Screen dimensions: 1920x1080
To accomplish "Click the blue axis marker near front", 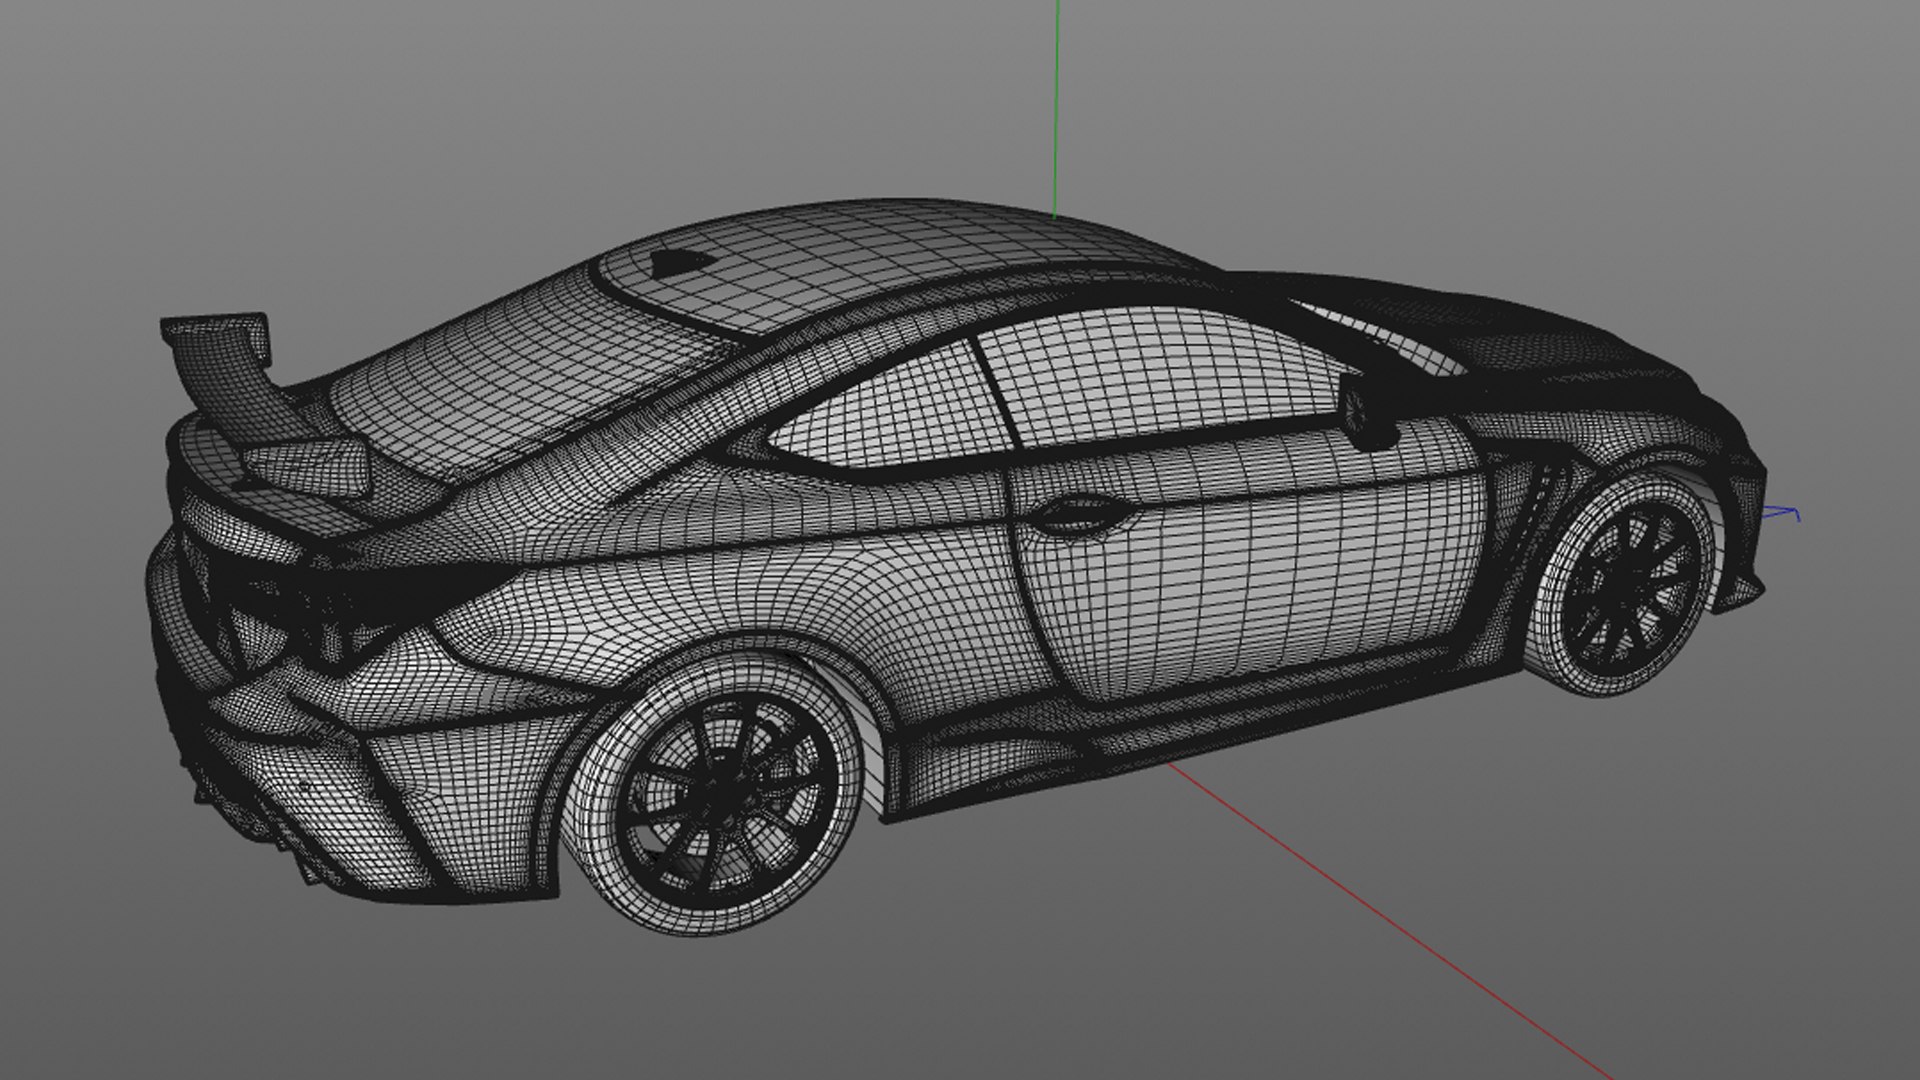I will pos(1782,515).
